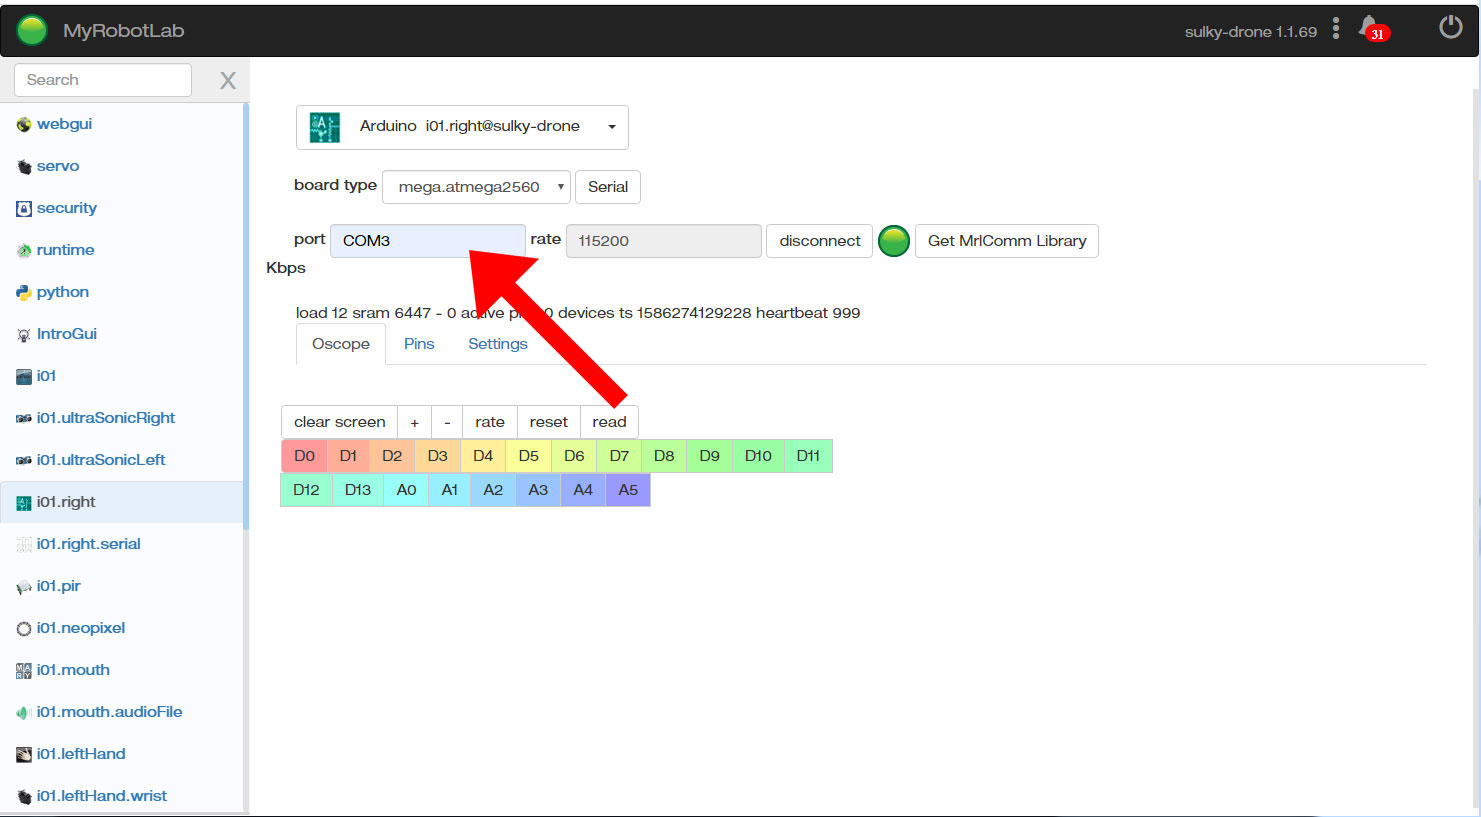Viewport: 1481px width, 817px height.
Task: Select python in the service list
Action: coord(63,292)
